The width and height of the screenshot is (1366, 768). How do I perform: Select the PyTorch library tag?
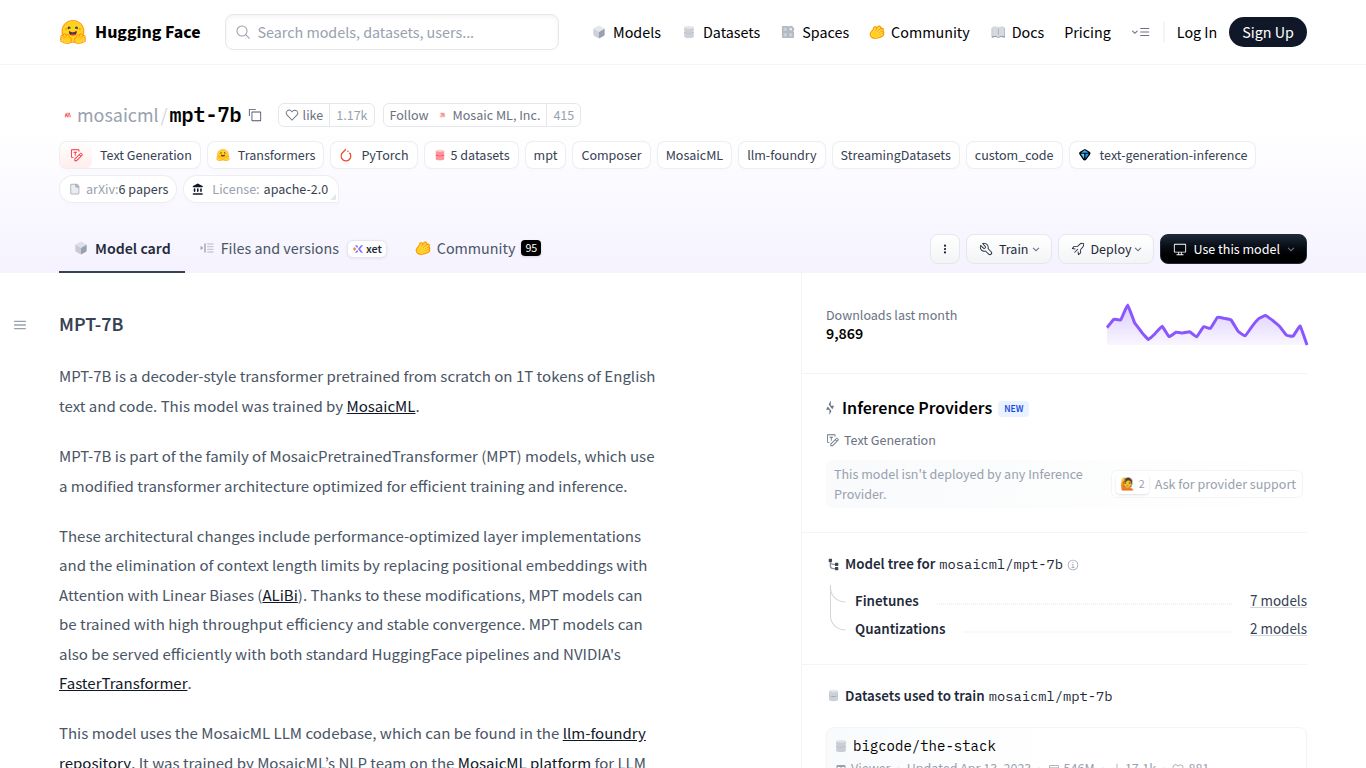(x=374, y=155)
